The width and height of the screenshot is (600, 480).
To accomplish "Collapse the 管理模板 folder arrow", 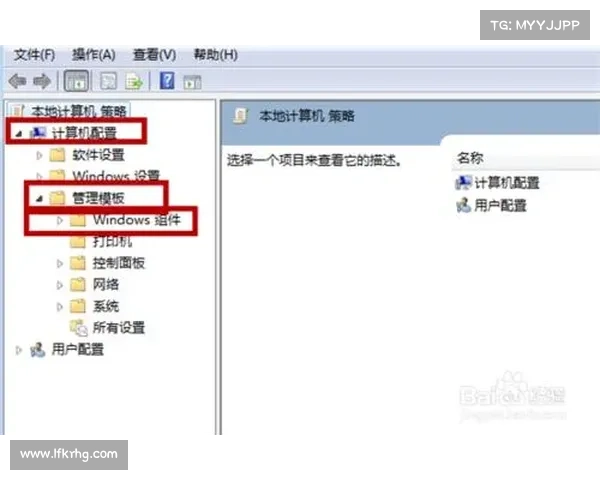I will (x=39, y=198).
